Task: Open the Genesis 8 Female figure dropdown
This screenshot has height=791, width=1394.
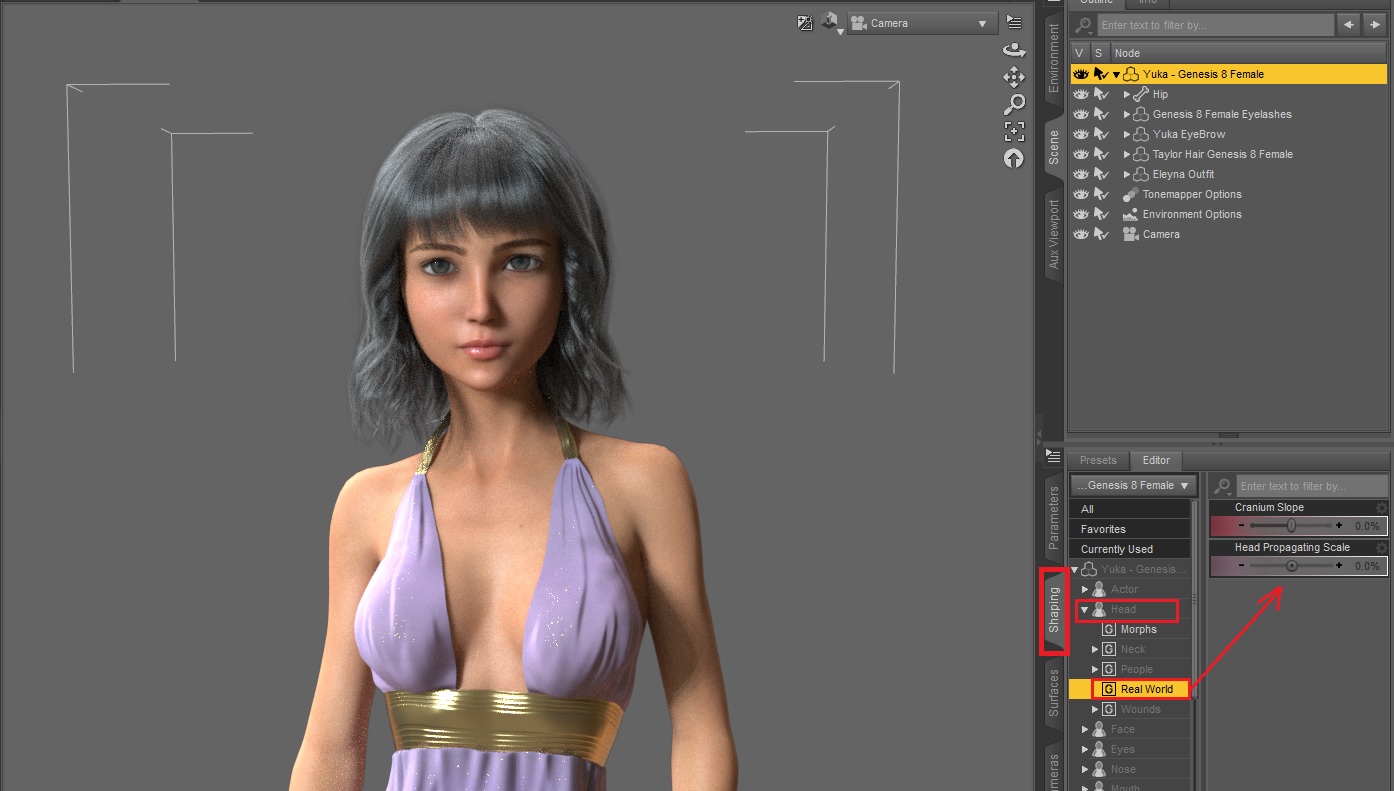Action: coord(1133,485)
